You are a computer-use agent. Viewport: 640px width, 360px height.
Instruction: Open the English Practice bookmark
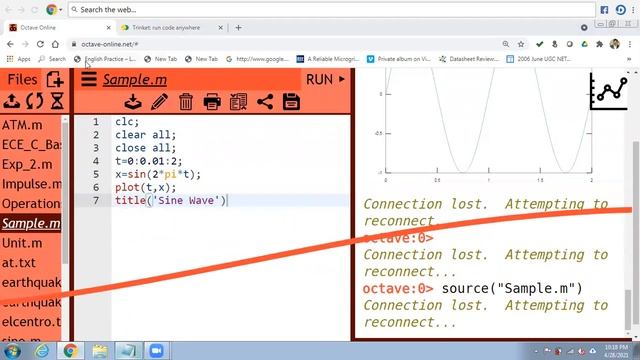[105, 59]
